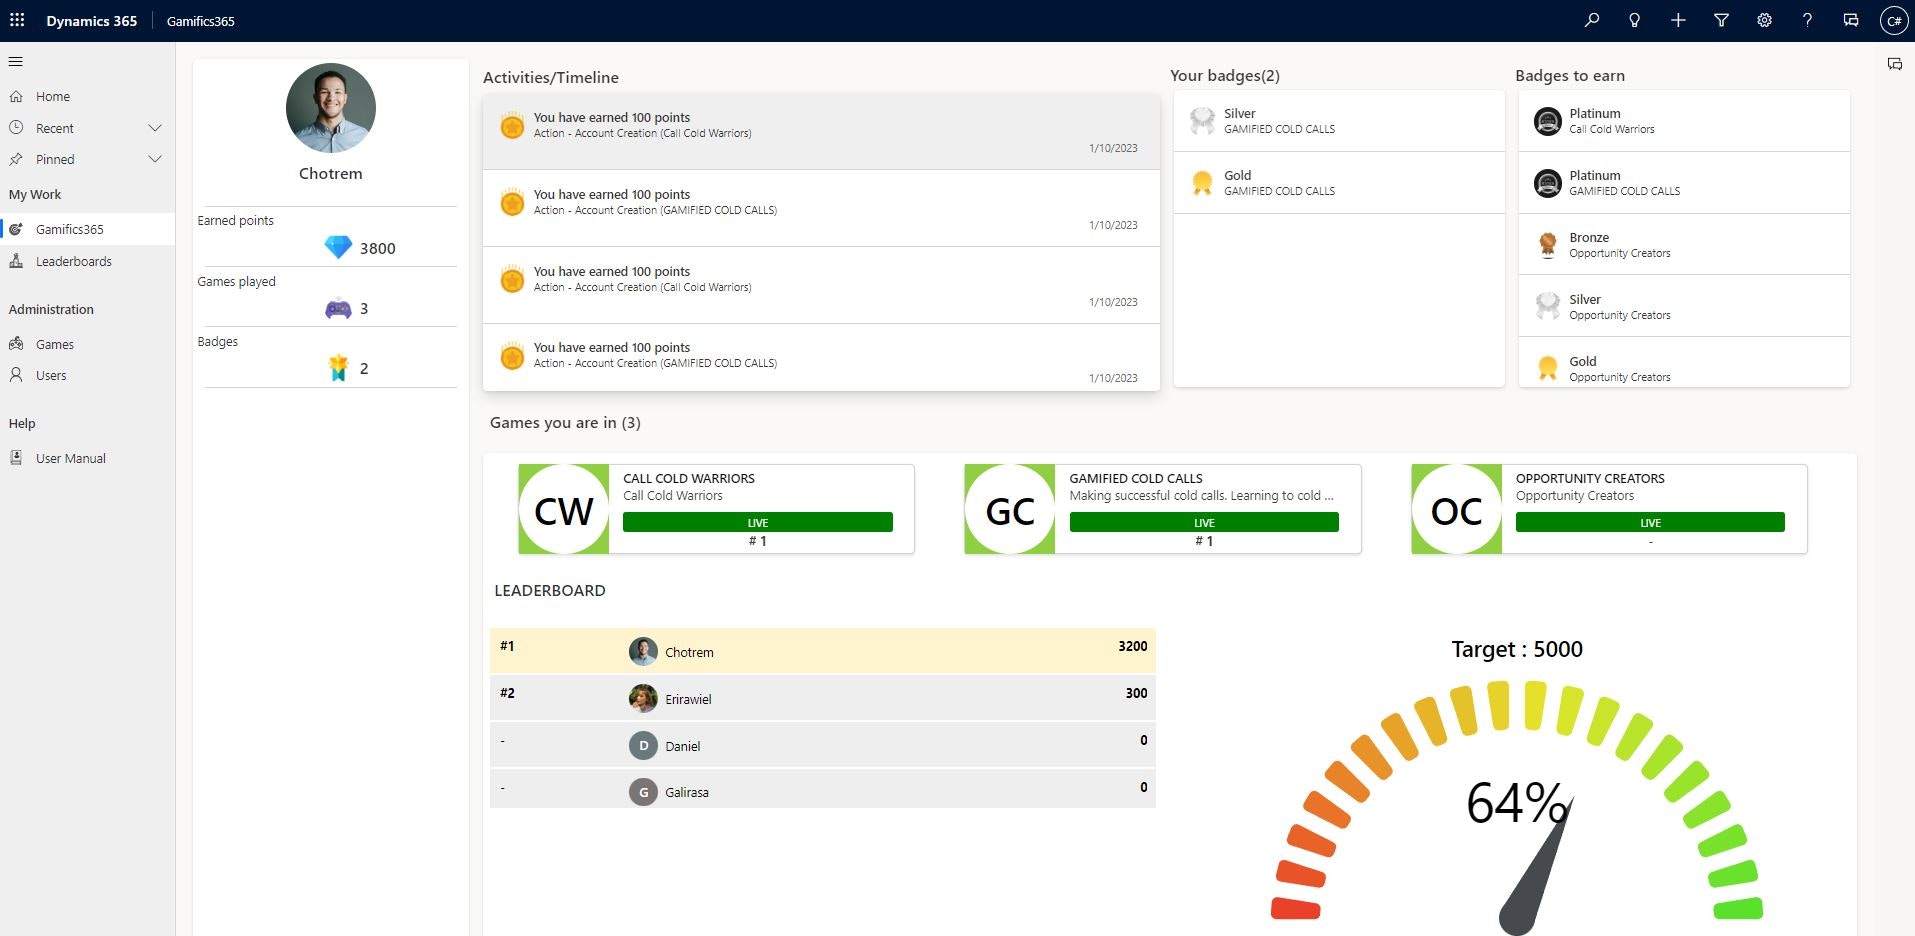Image resolution: width=1915 pixels, height=936 pixels.
Task: Open the Dynamics 365 app launcher grid
Action: 17,20
